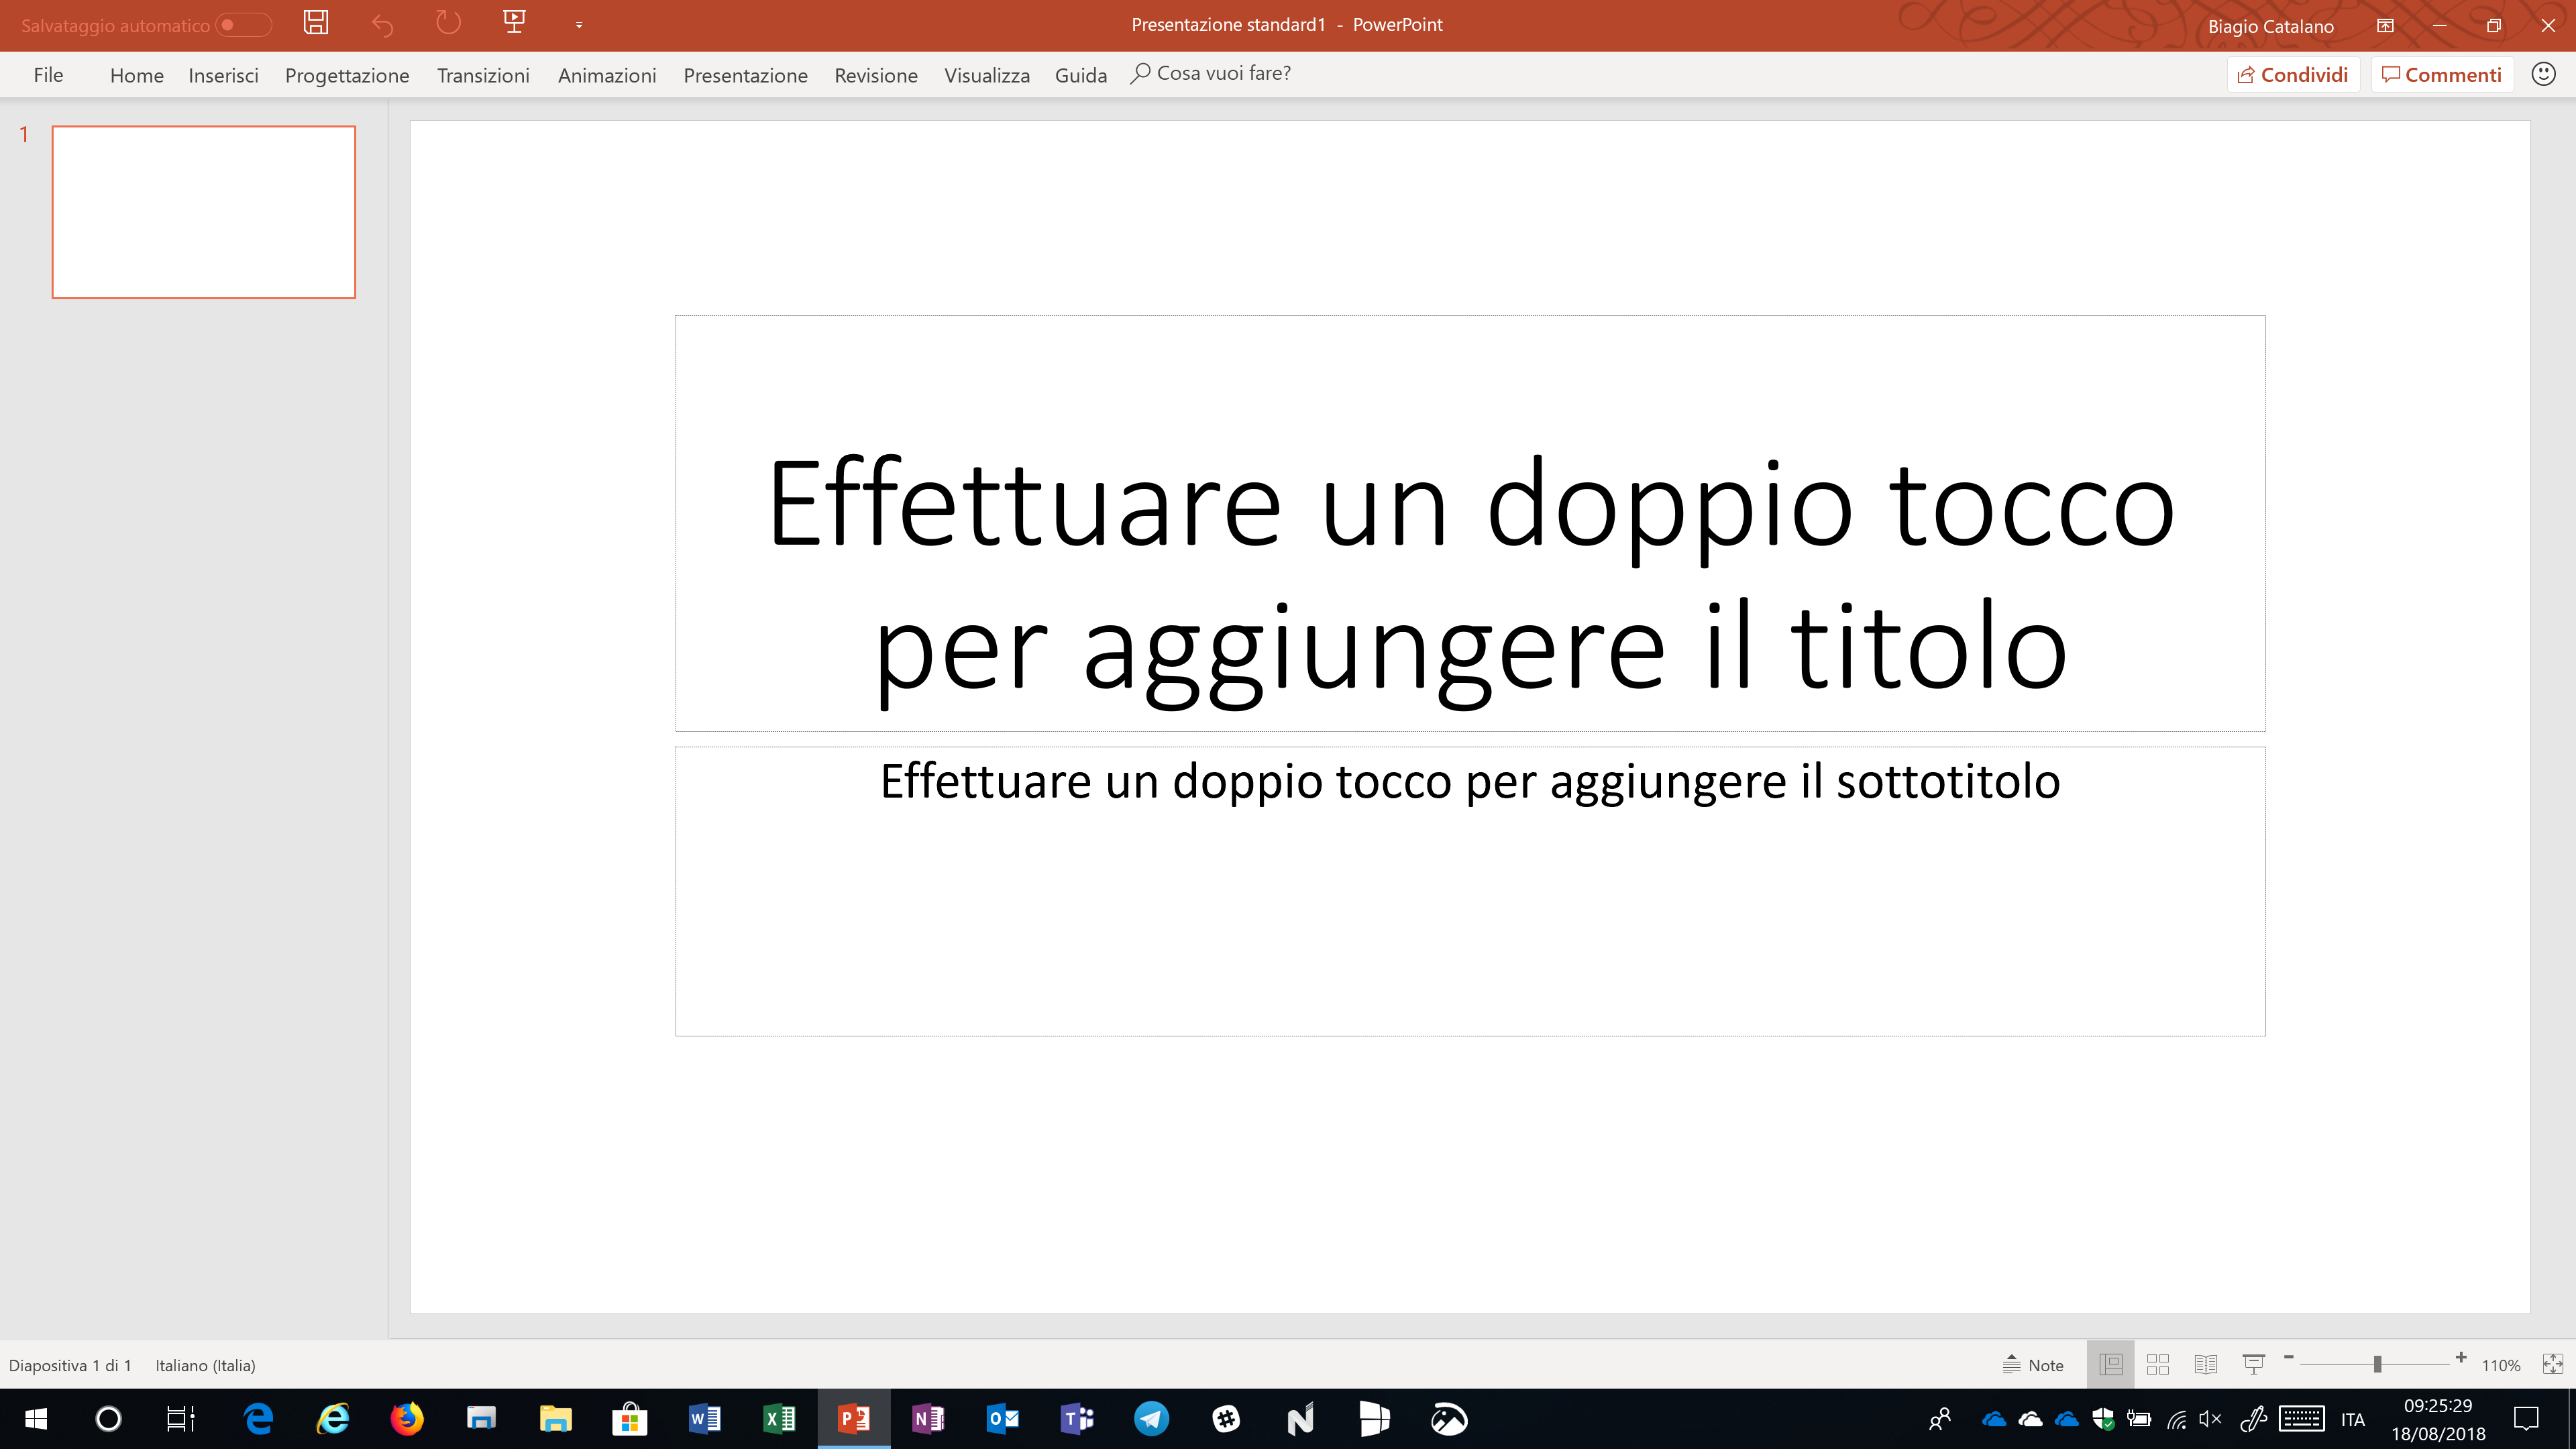The height and width of the screenshot is (1449, 2576).
Task: Click the smiley feedback icon
Action: click(x=2543, y=74)
